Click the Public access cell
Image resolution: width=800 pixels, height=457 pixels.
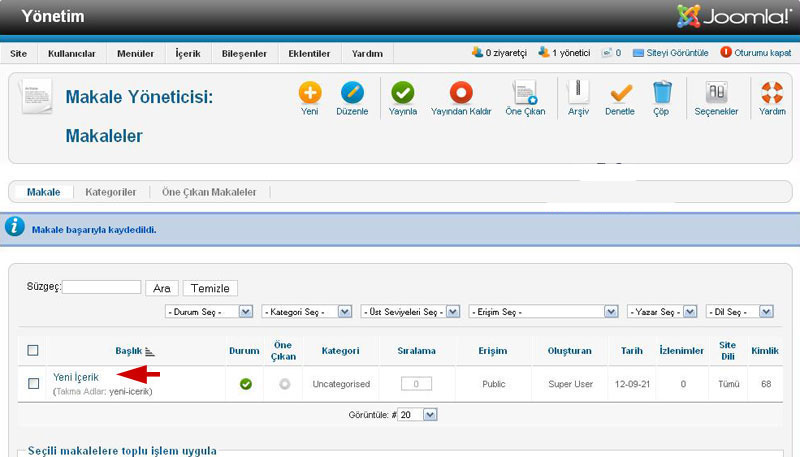click(x=493, y=384)
